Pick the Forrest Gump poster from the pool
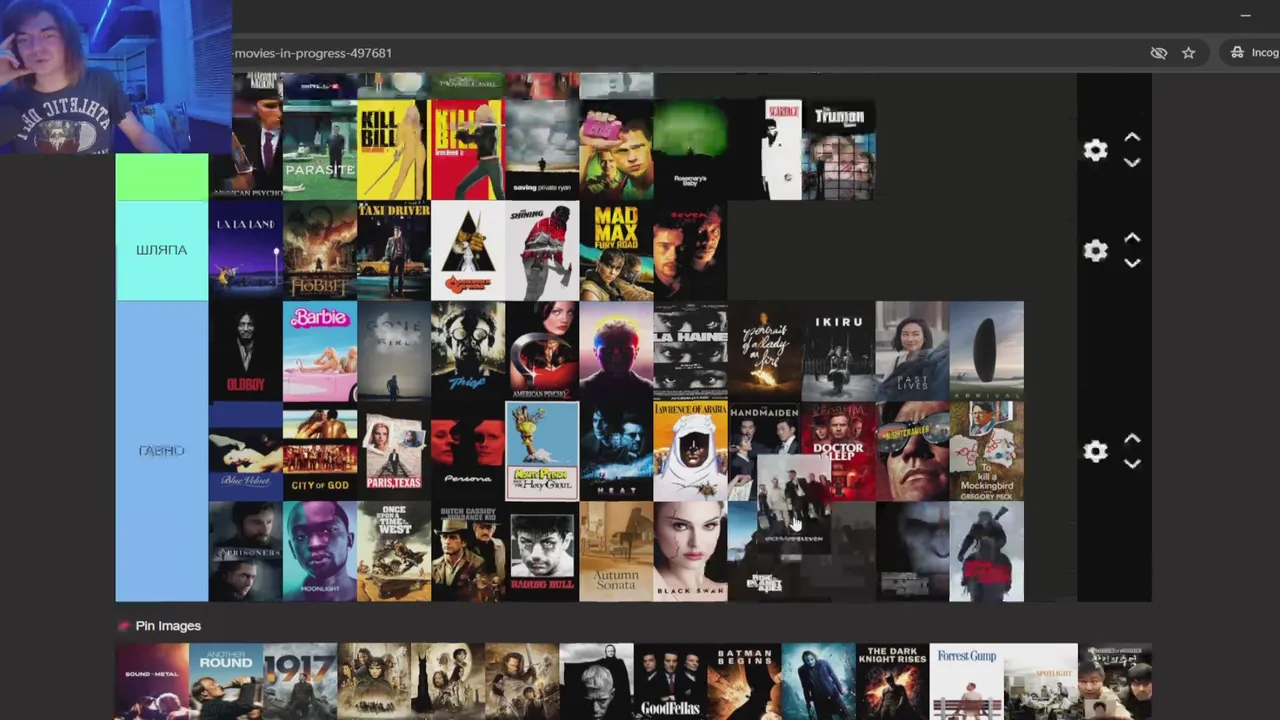The width and height of the screenshot is (1280, 720). 967,681
